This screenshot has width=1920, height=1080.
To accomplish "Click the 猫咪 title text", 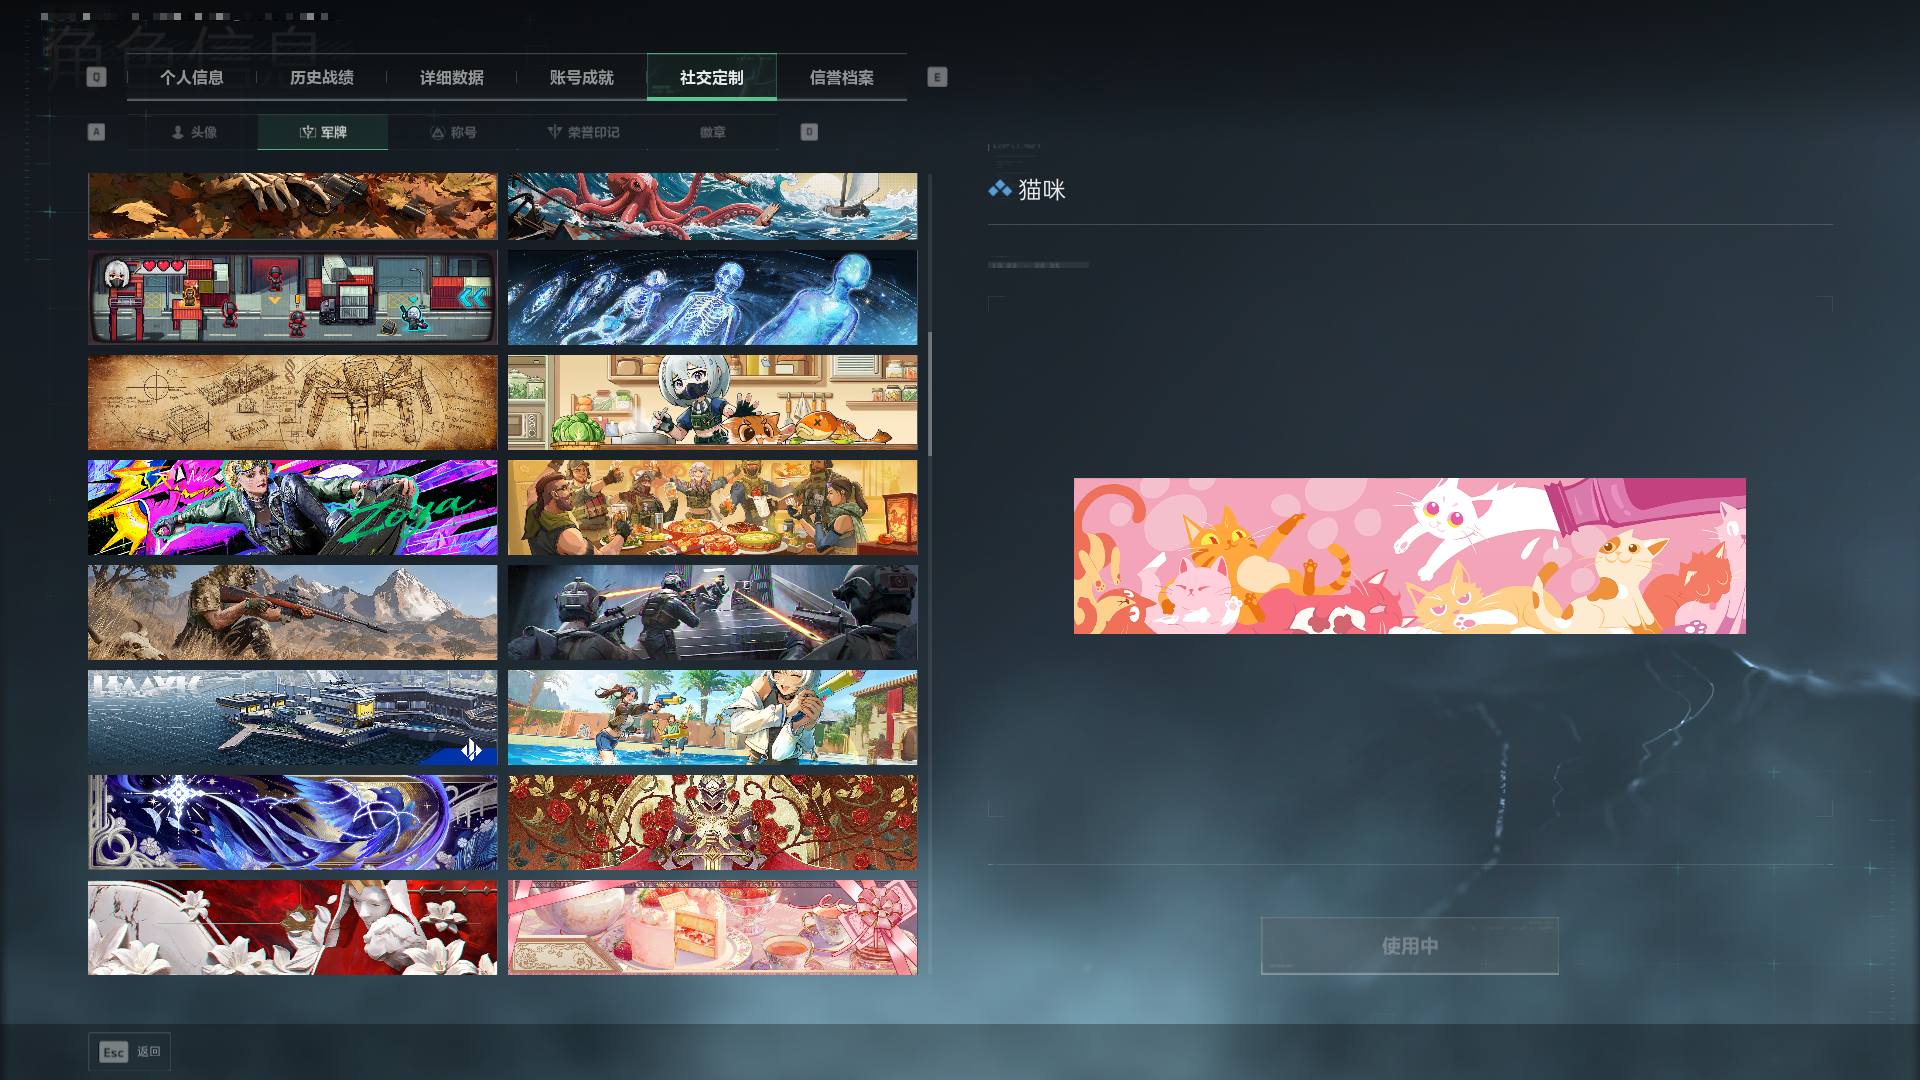I will (x=1042, y=189).
